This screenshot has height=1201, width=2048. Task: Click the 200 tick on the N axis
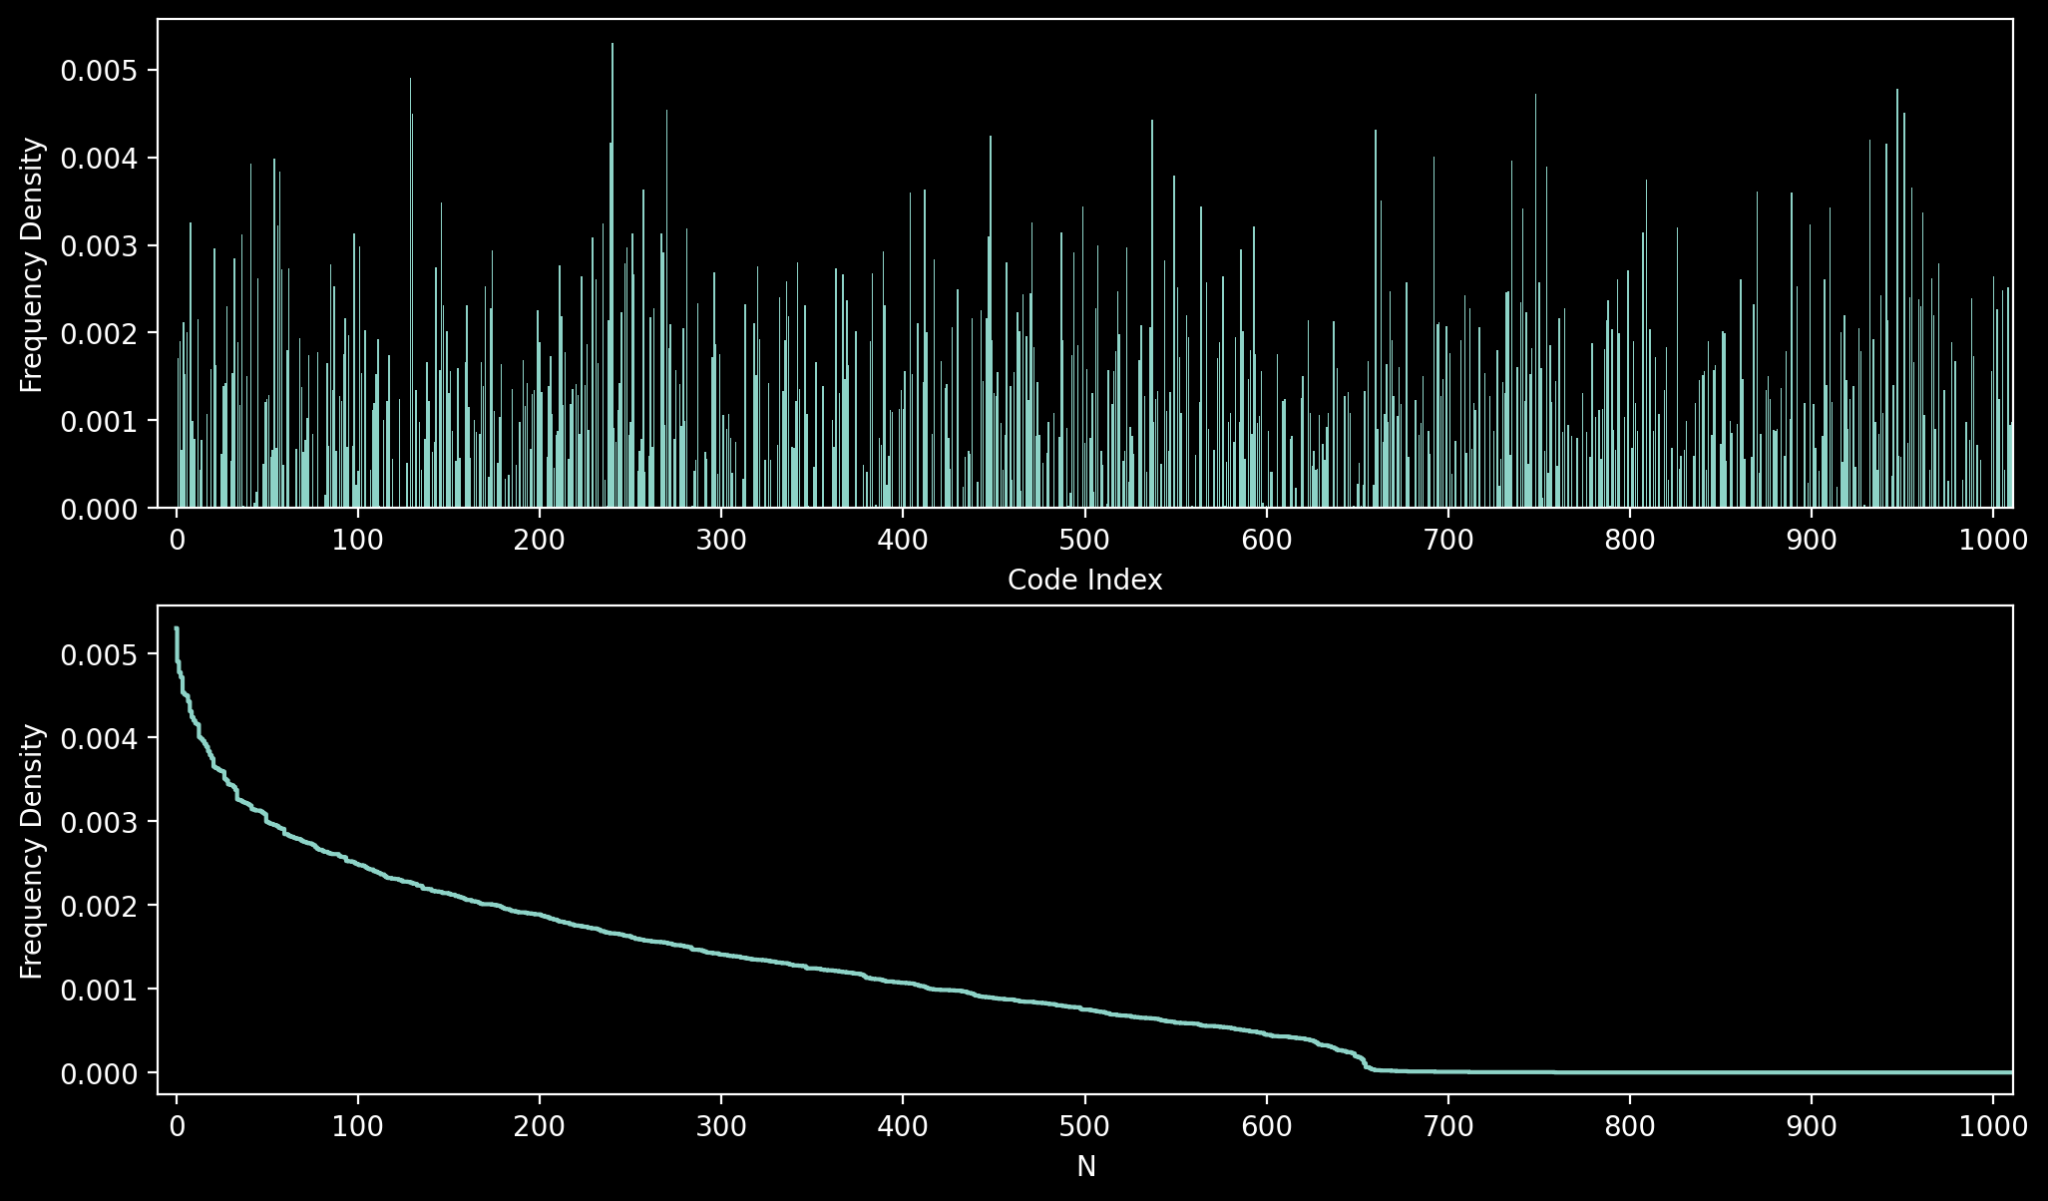click(x=539, y=1127)
